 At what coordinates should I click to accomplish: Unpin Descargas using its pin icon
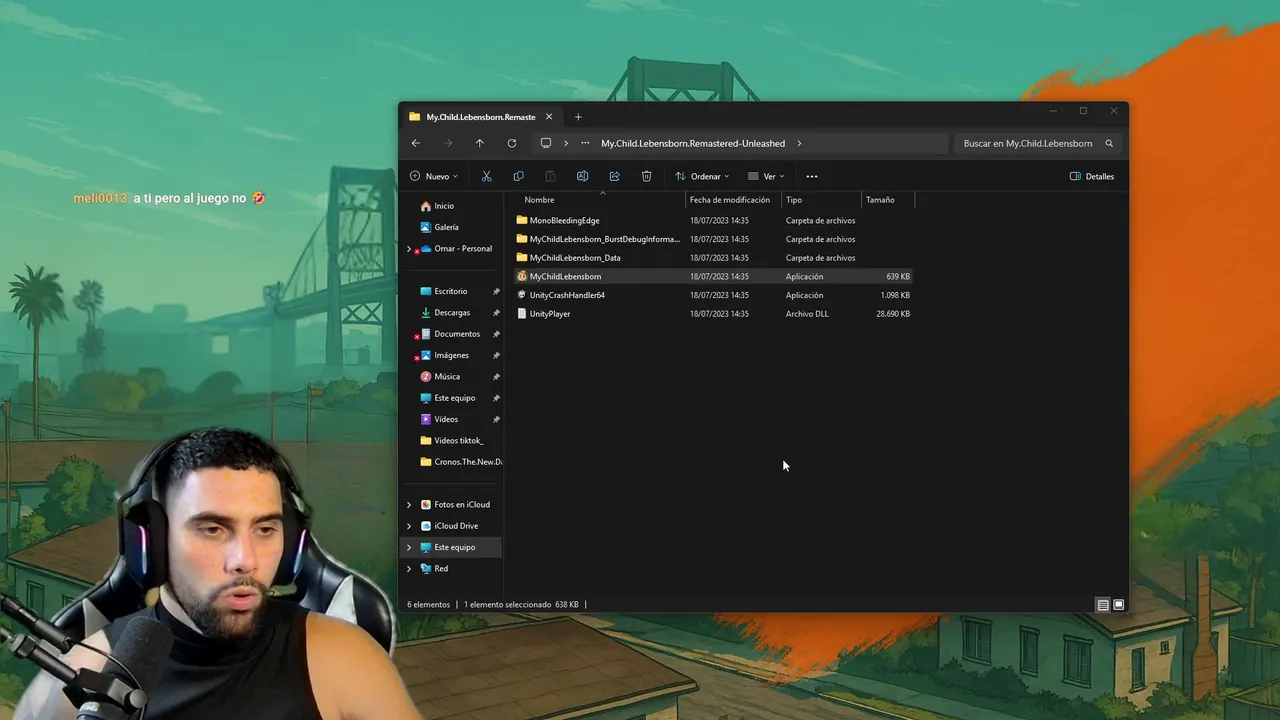click(x=496, y=313)
